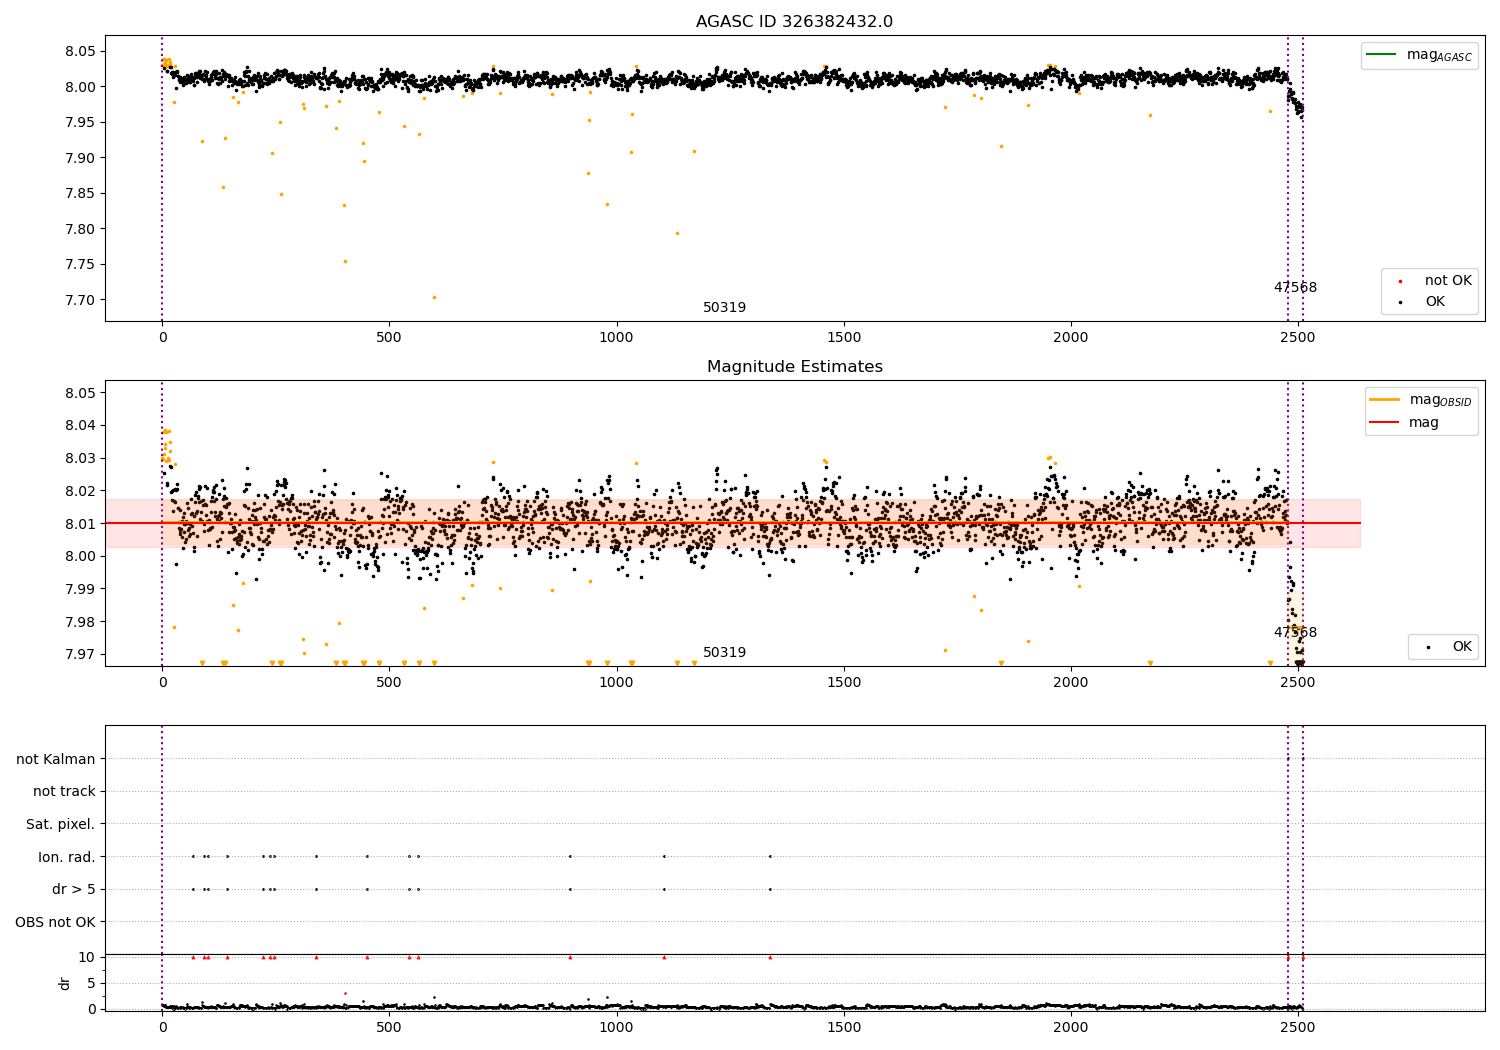
Task: Click the lowest orange outlier point near 7.70
Action: tap(434, 297)
